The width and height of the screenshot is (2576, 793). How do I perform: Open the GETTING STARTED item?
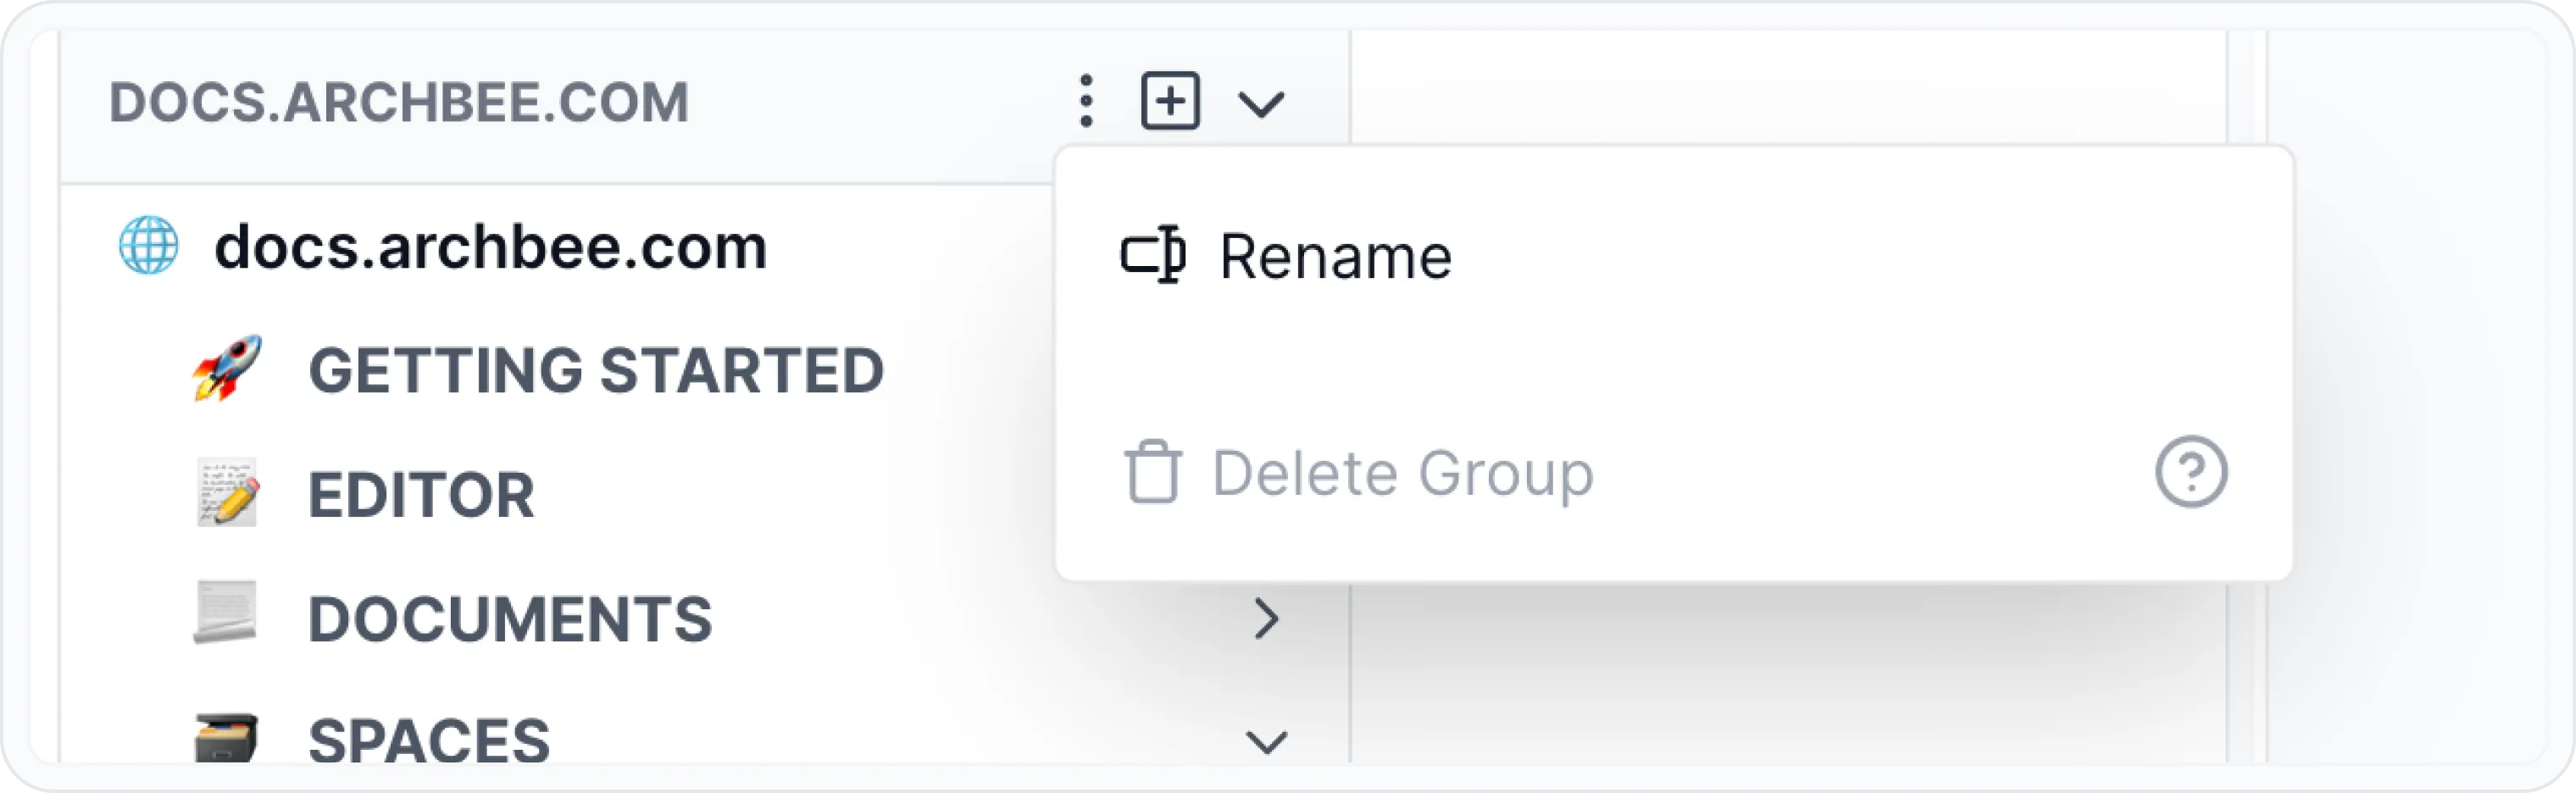tap(596, 370)
